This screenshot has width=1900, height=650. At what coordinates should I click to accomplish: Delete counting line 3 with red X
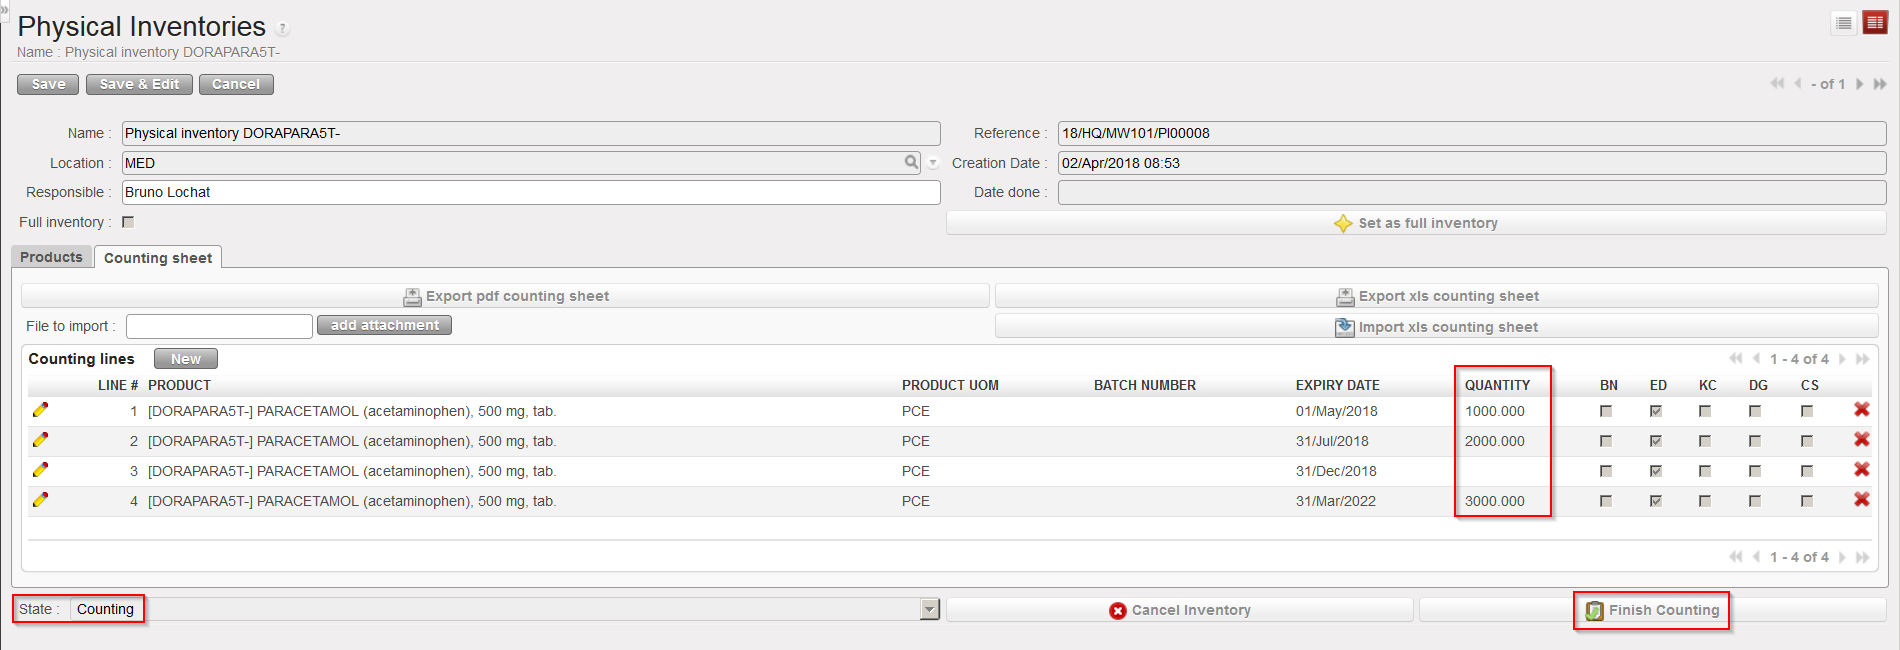point(1861,470)
